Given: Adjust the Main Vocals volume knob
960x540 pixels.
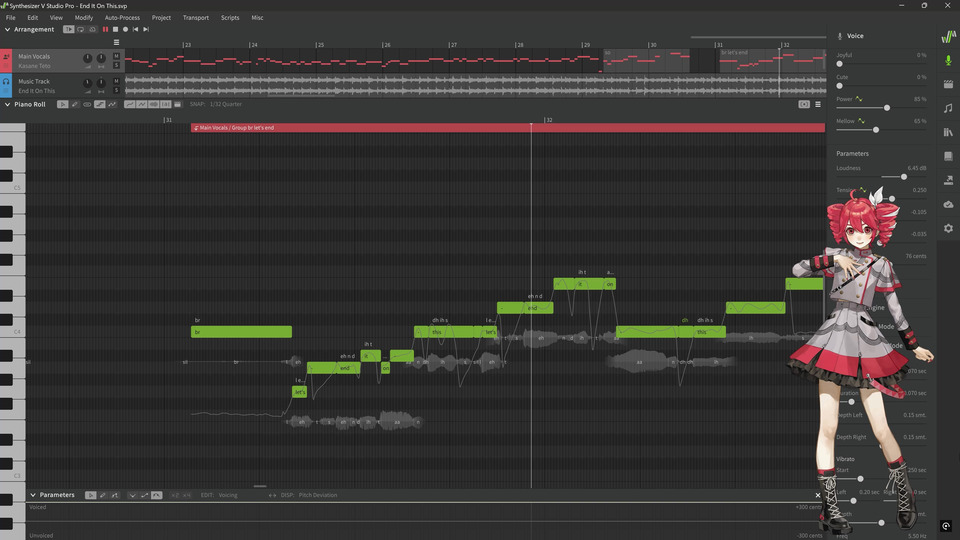Looking at the screenshot, I should point(88,58).
